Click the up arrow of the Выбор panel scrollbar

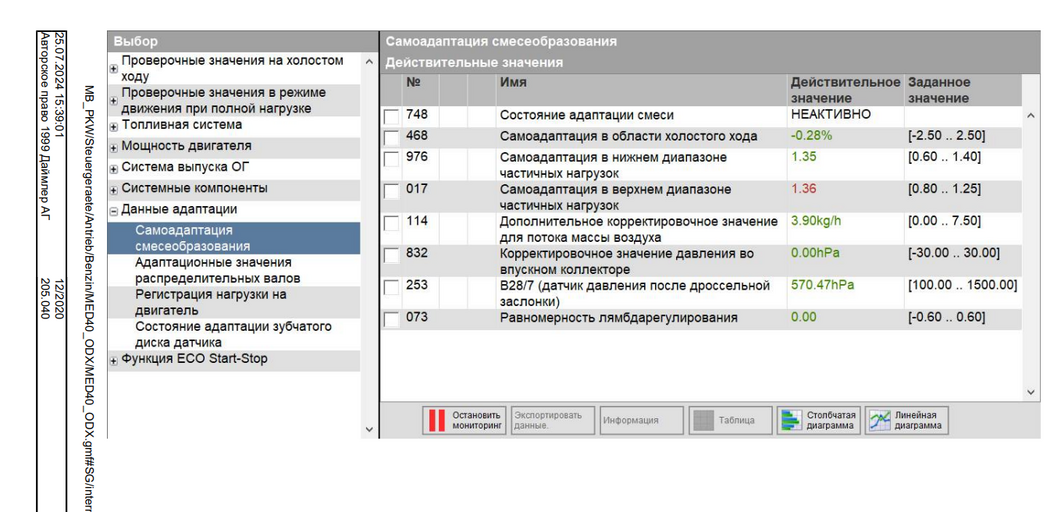tap(369, 62)
